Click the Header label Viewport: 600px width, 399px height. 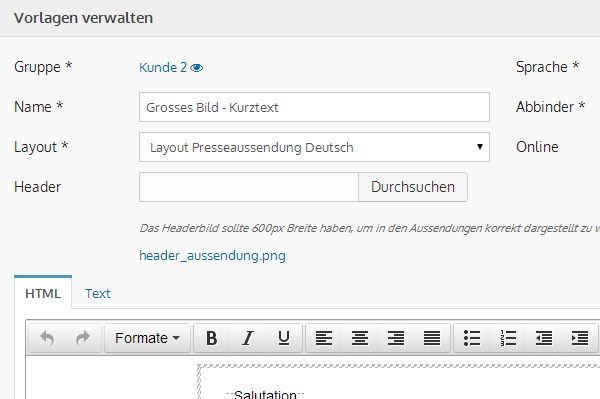38,187
